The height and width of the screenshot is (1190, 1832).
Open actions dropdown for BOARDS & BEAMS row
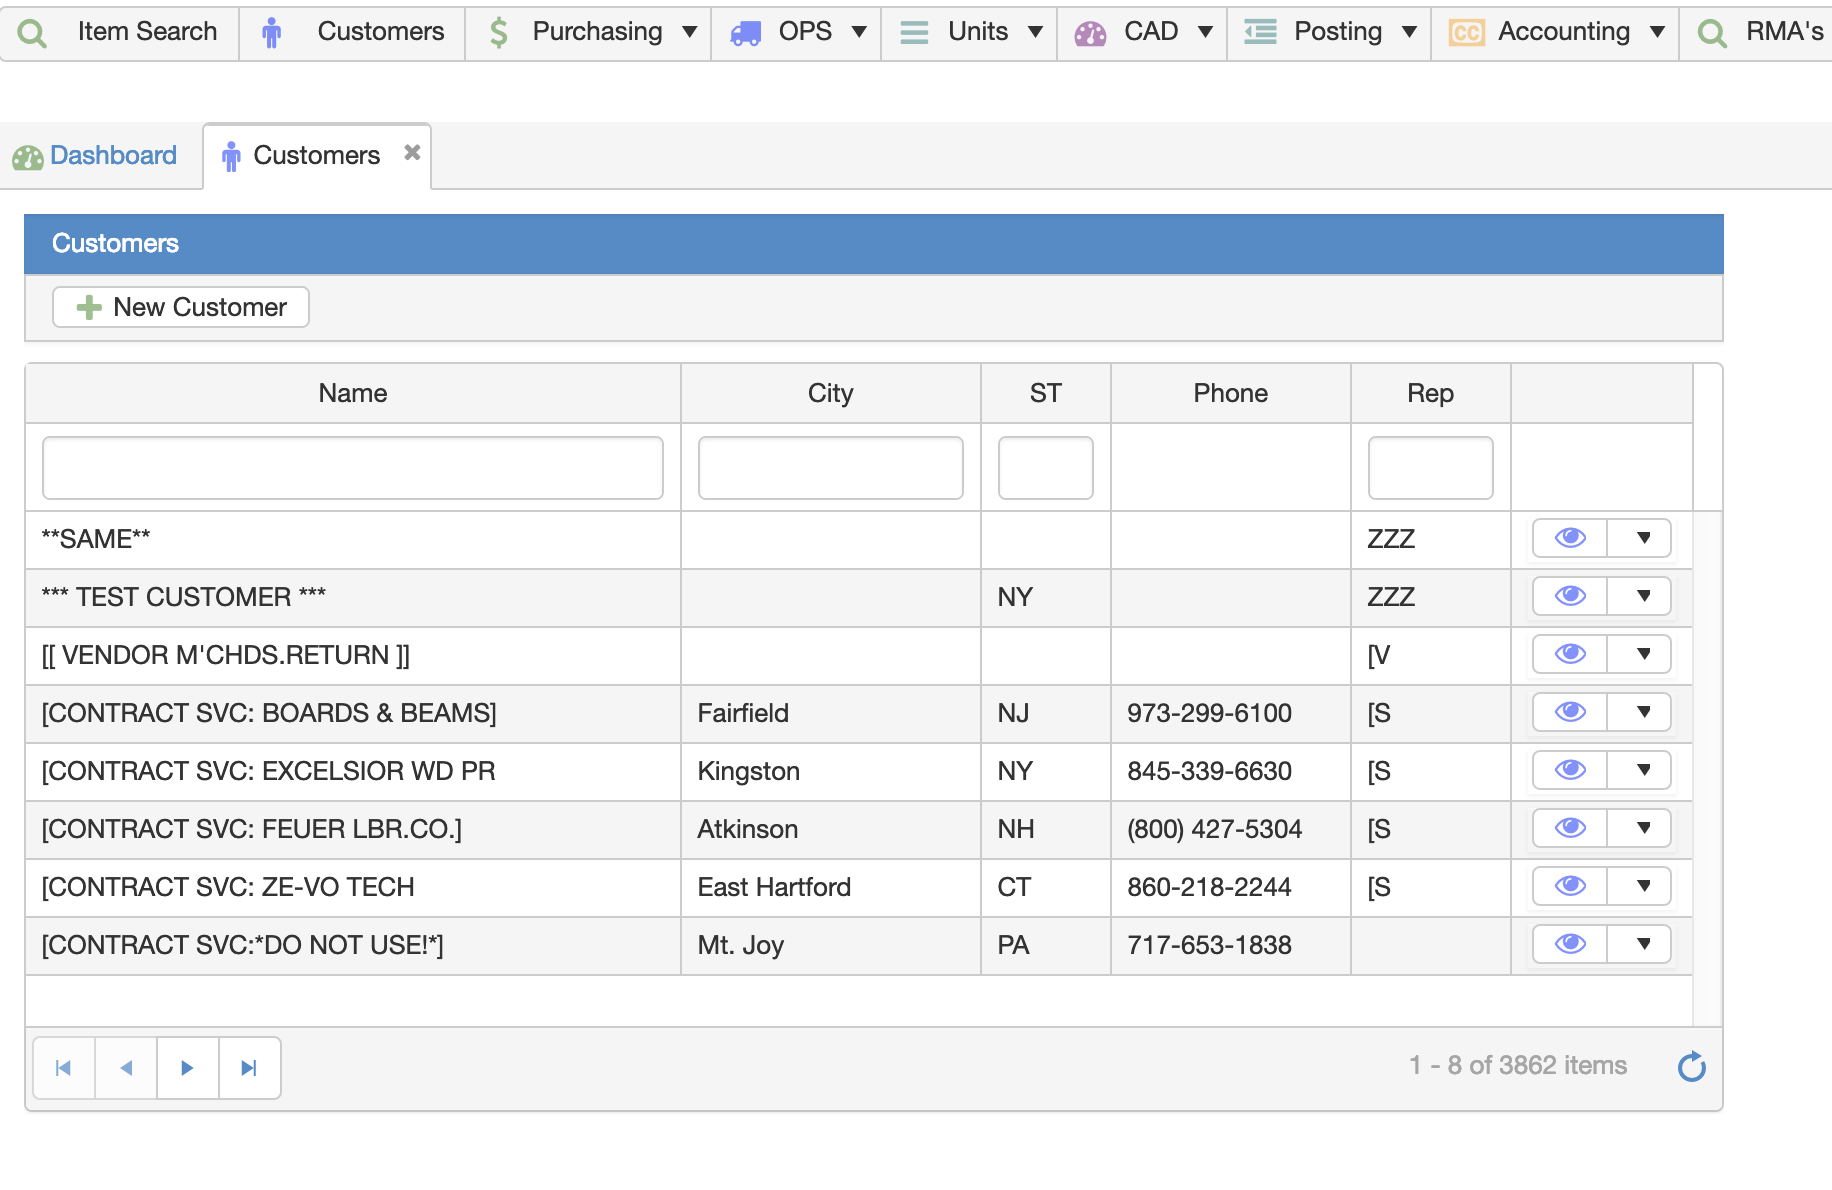point(1640,712)
